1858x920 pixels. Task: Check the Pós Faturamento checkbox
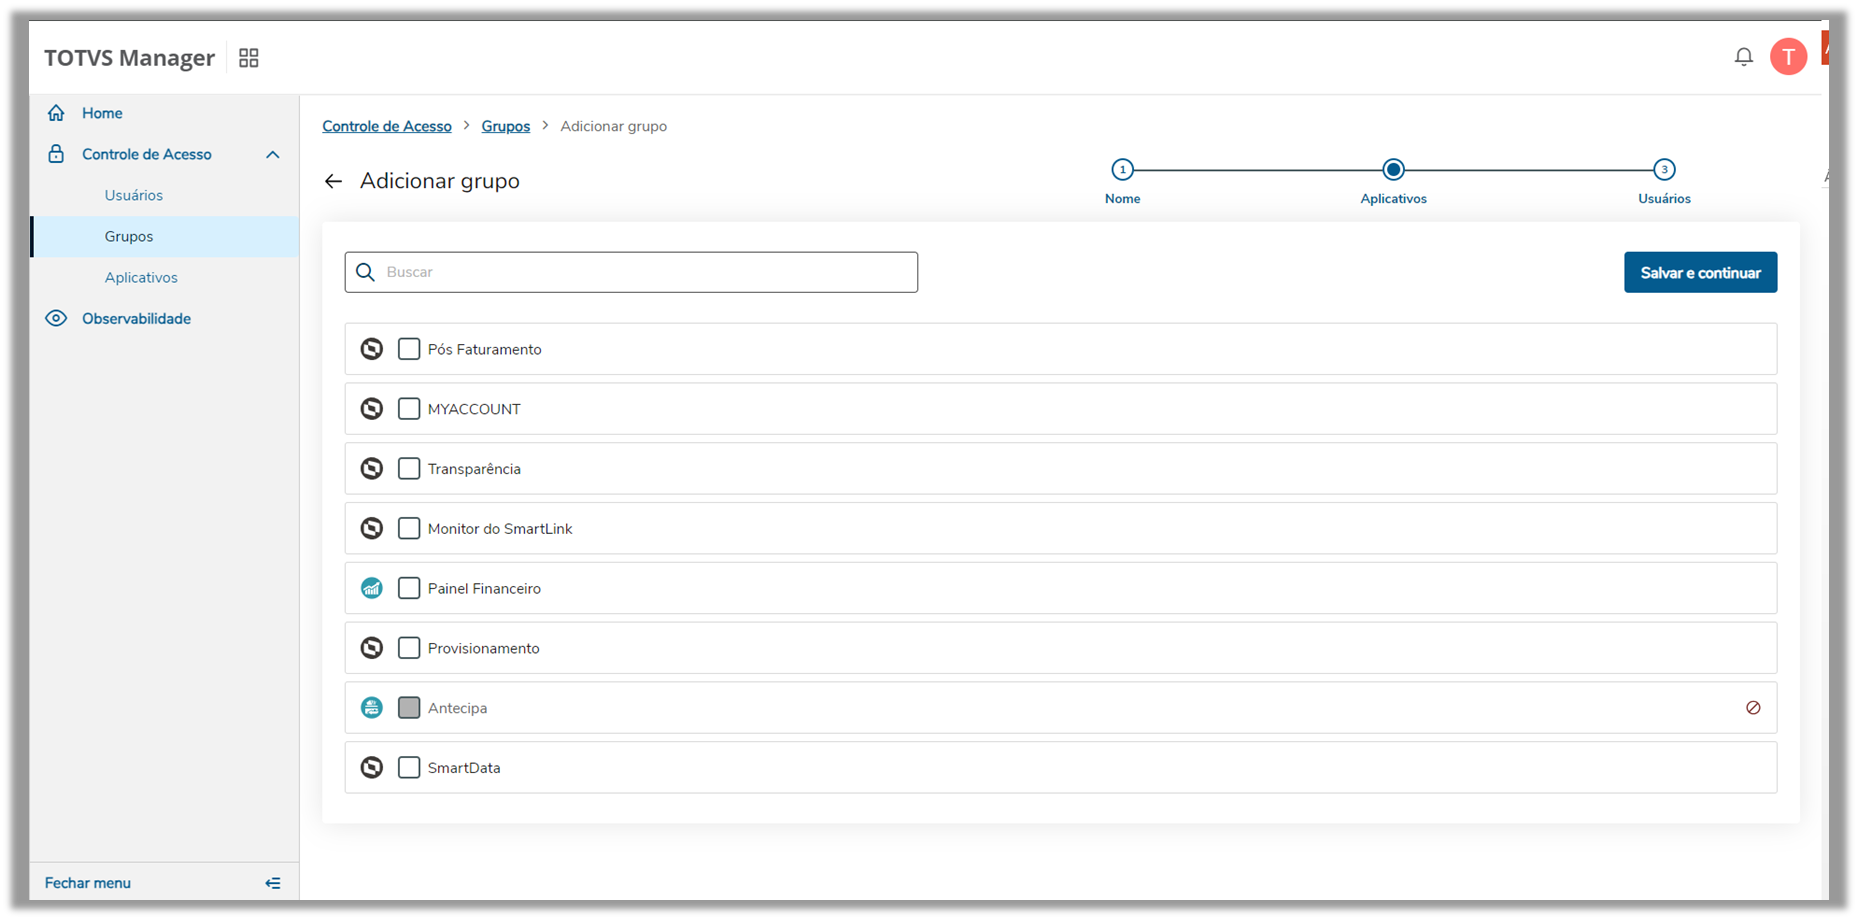click(x=409, y=349)
